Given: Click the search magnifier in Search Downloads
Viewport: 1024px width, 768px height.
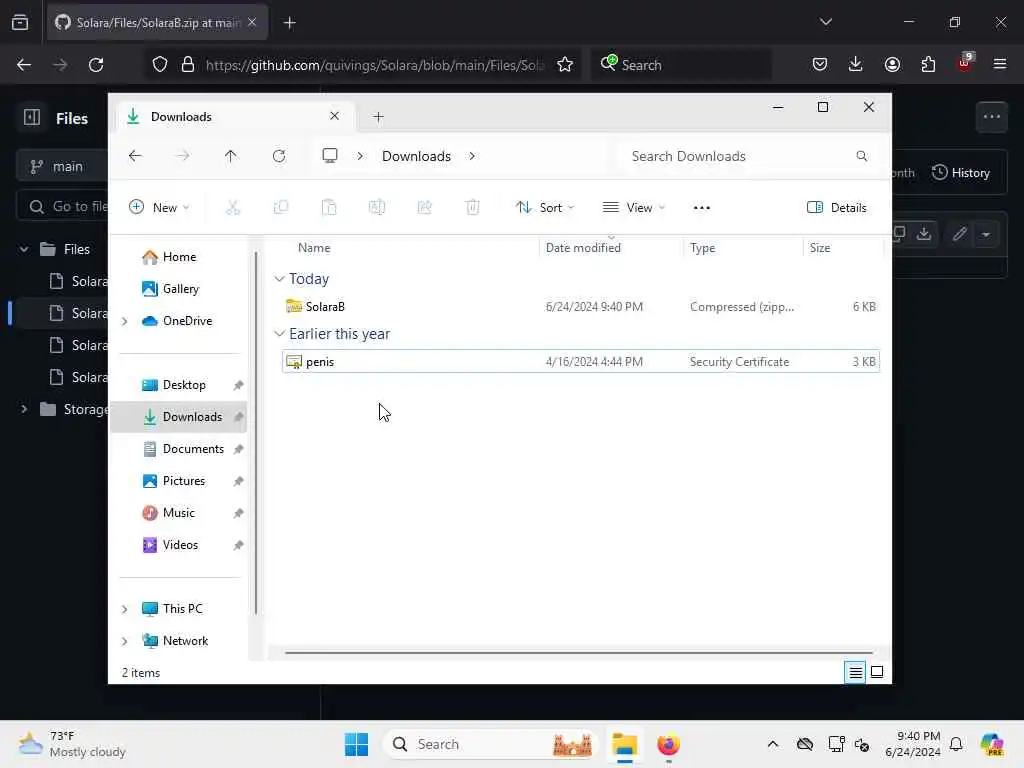Looking at the screenshot, I should point(861,156).
